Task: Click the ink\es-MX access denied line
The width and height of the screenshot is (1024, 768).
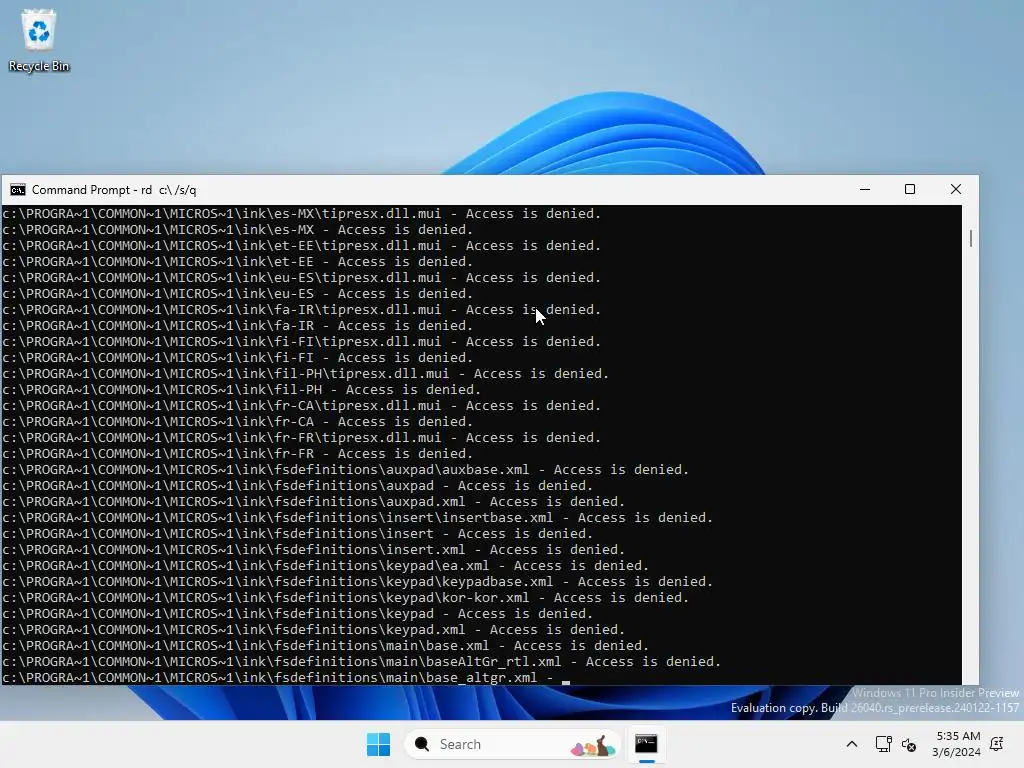Action: point(237,230)
